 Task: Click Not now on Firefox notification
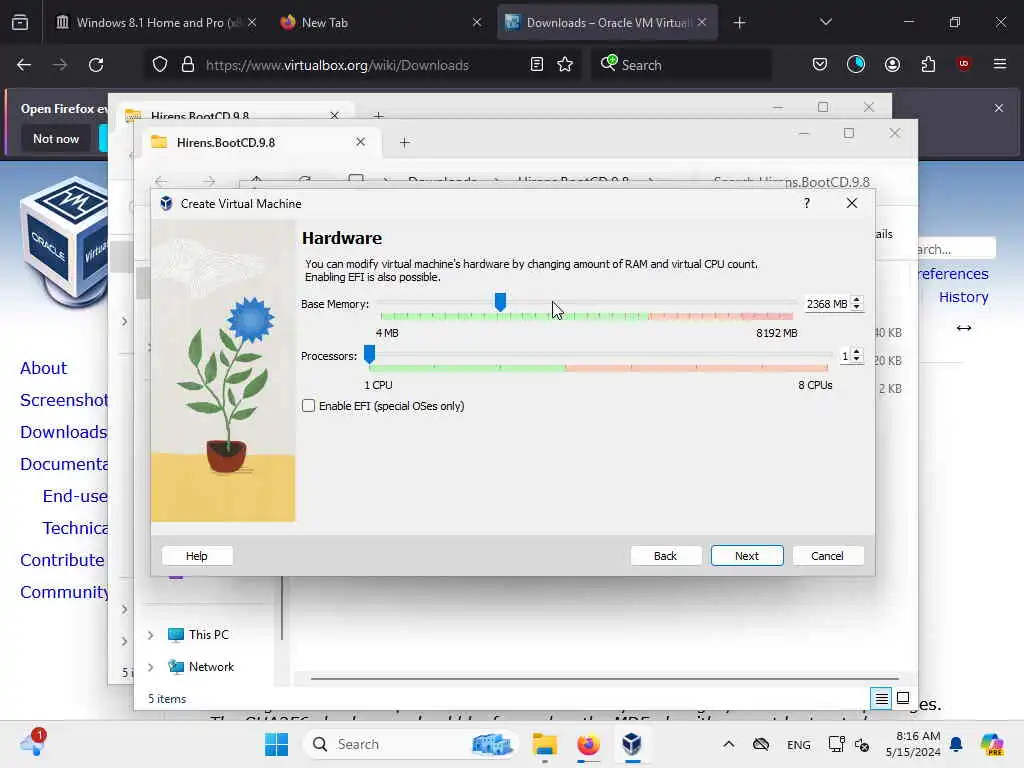[x=56, y=139]
